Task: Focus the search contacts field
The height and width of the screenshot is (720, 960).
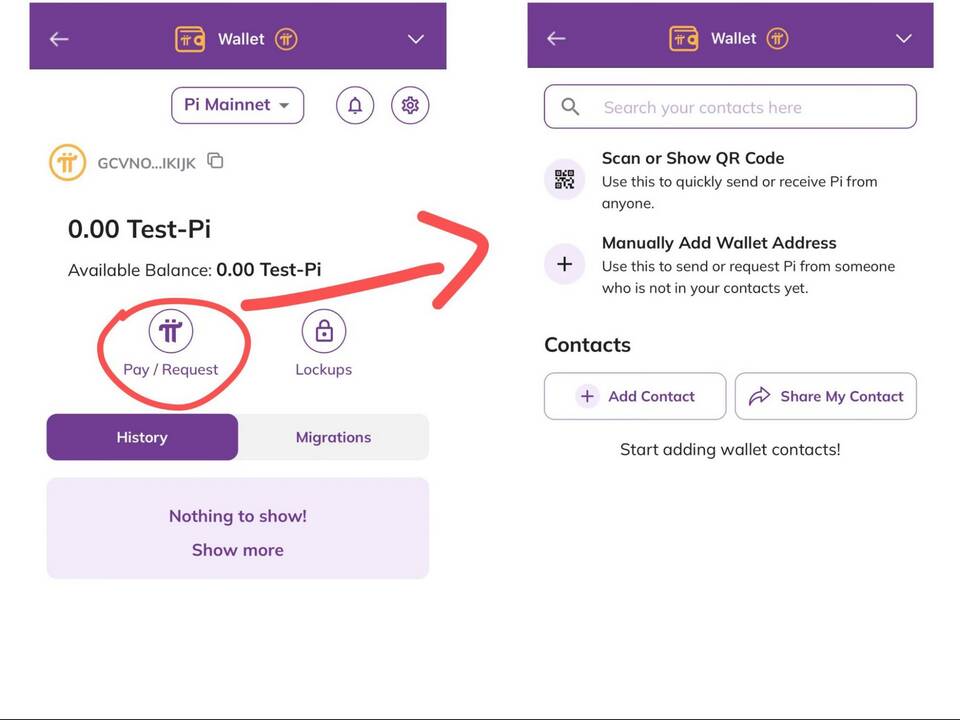Action: tap(730, 107)
